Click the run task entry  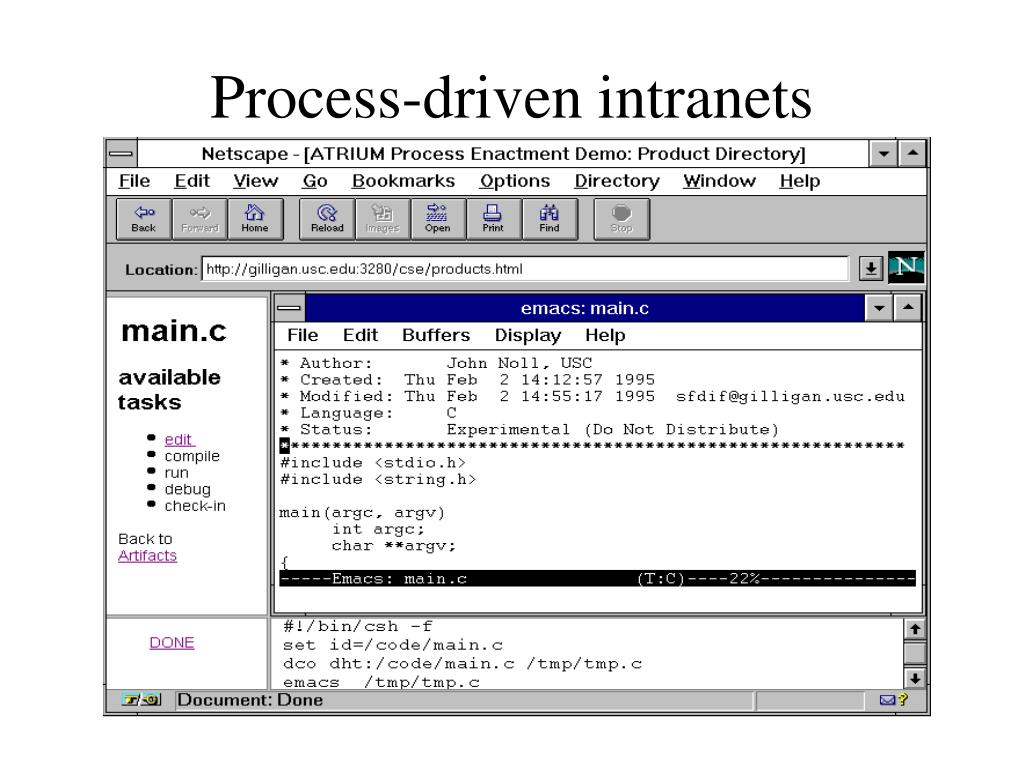point(176,473)
